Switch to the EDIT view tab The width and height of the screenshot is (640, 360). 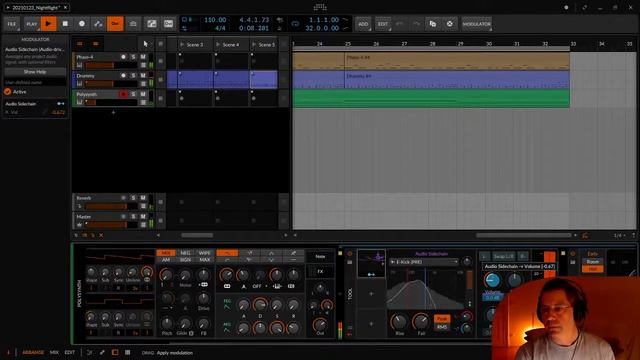pyautogui.click(x=70, y=352)
